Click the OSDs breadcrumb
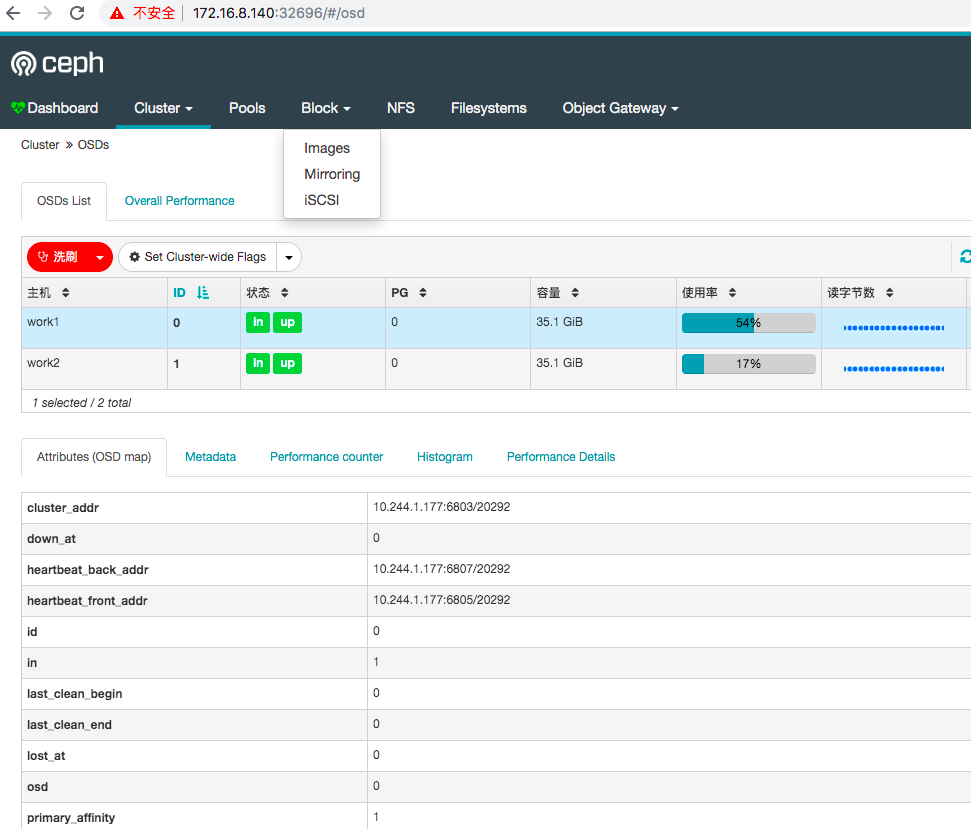The image size is (971, 829). [94, 145]
